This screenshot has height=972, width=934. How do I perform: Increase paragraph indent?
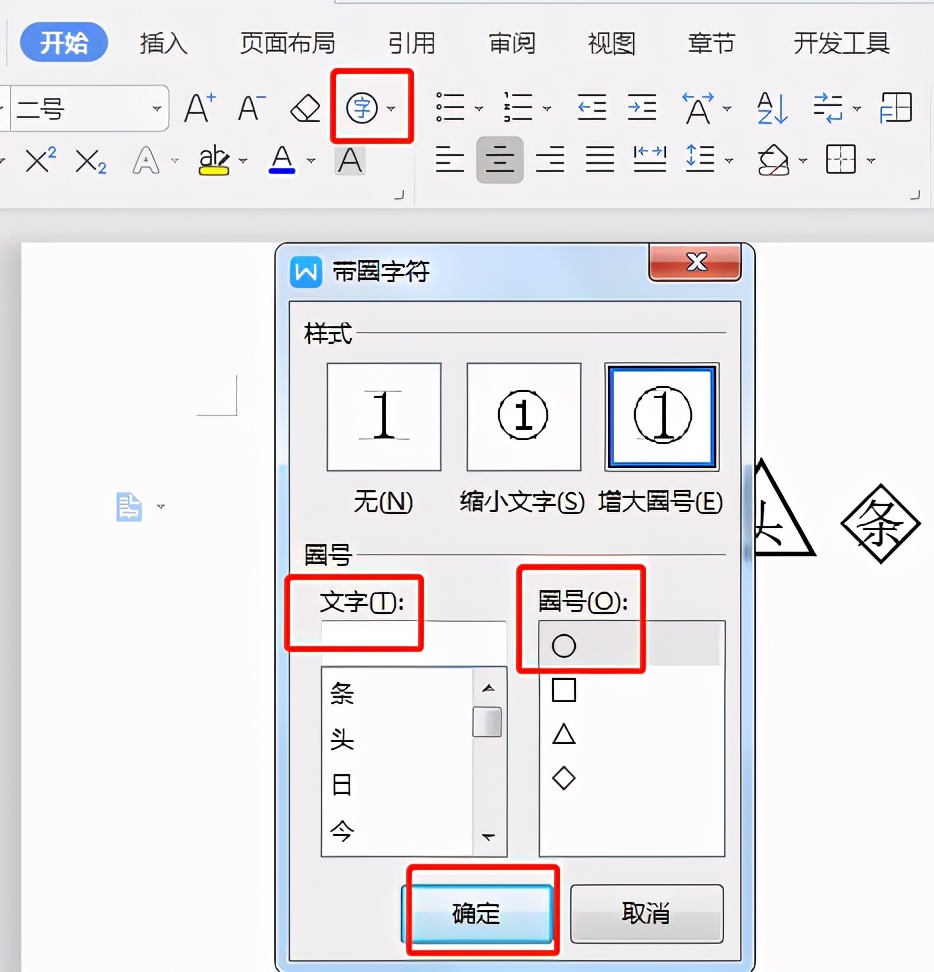[x=641, y=107]
